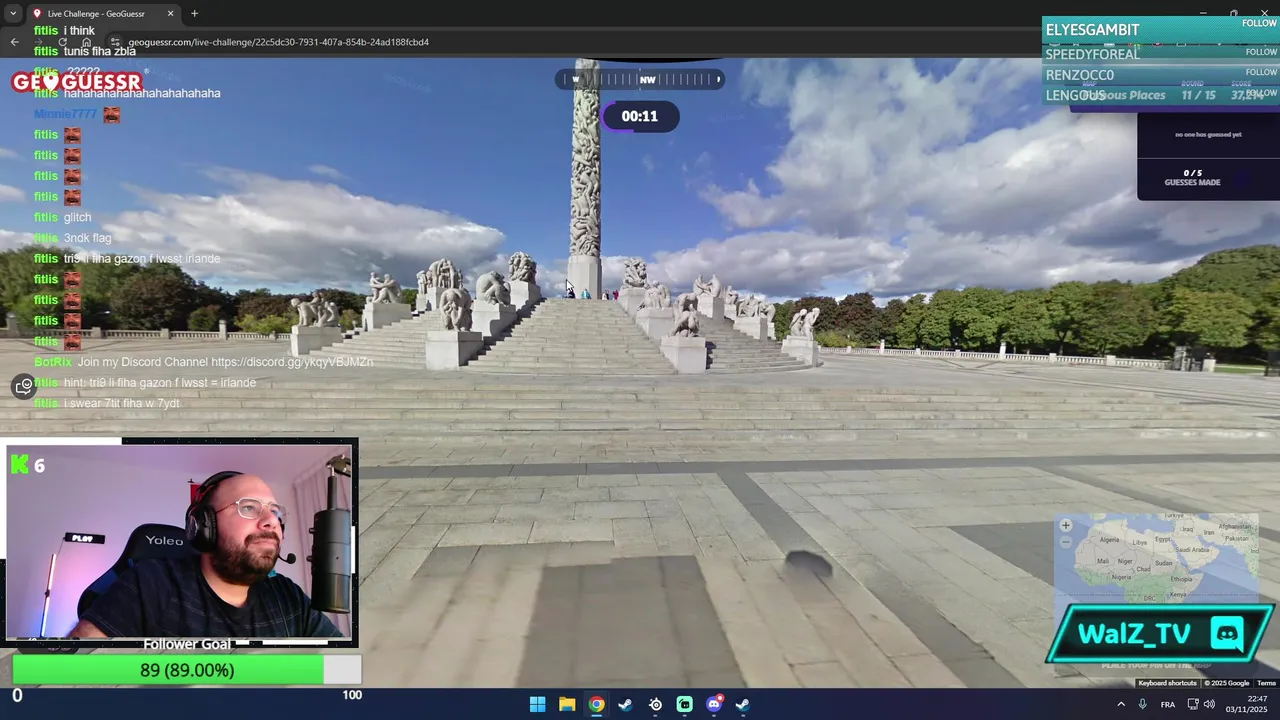Follow ELYESGAMBIT in the overlay
The image size is (1280, 720).
point(1260,23)
